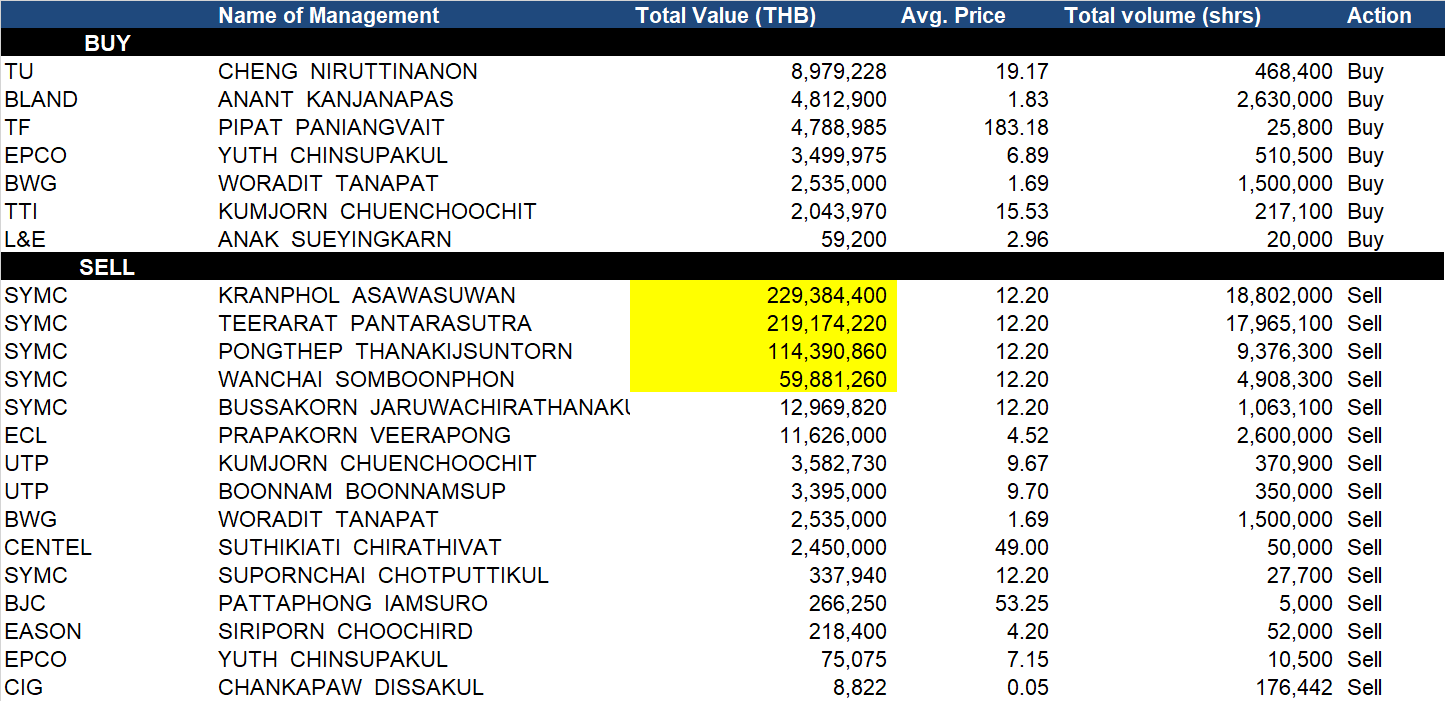
Task: Select the EASON ticker cell
Action: (x=43, y=631)
